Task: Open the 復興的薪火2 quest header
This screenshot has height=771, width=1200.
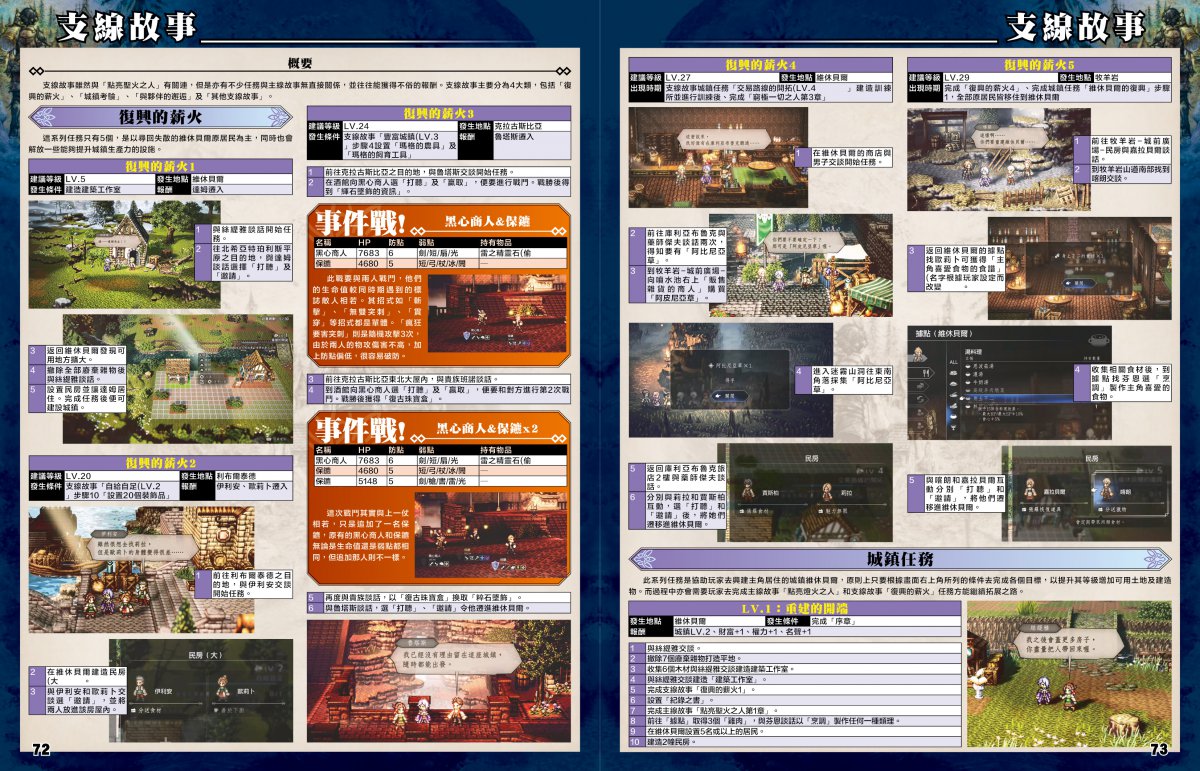Action: (x=160, y=462)
